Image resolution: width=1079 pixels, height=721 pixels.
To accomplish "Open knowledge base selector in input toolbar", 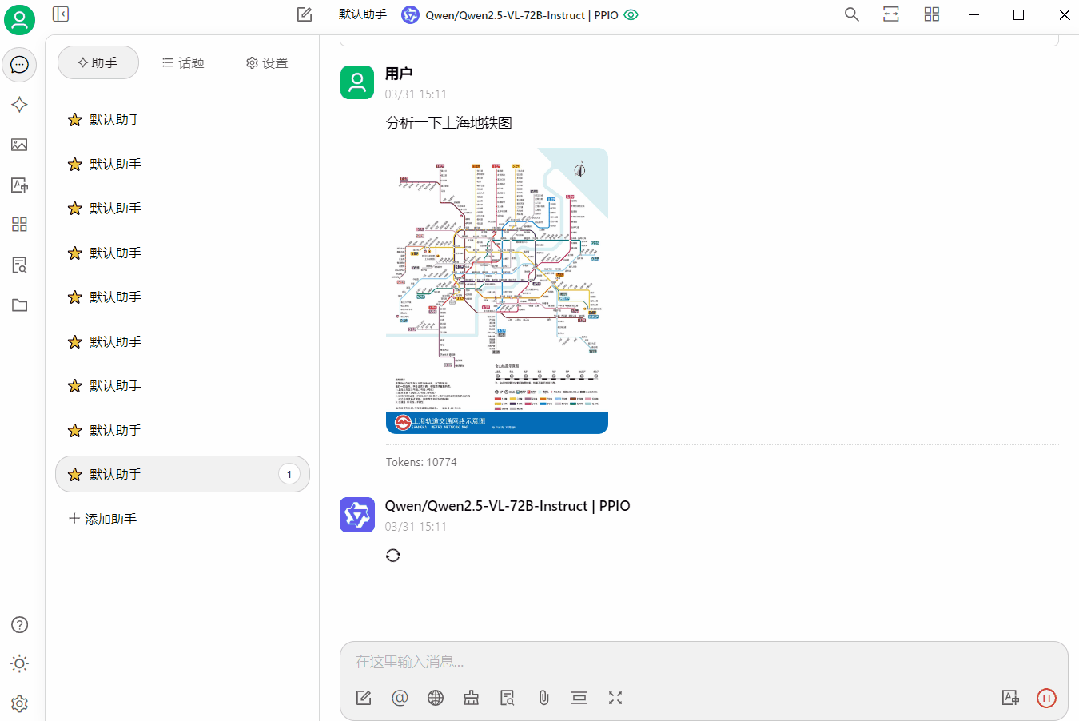I will 507,698.
